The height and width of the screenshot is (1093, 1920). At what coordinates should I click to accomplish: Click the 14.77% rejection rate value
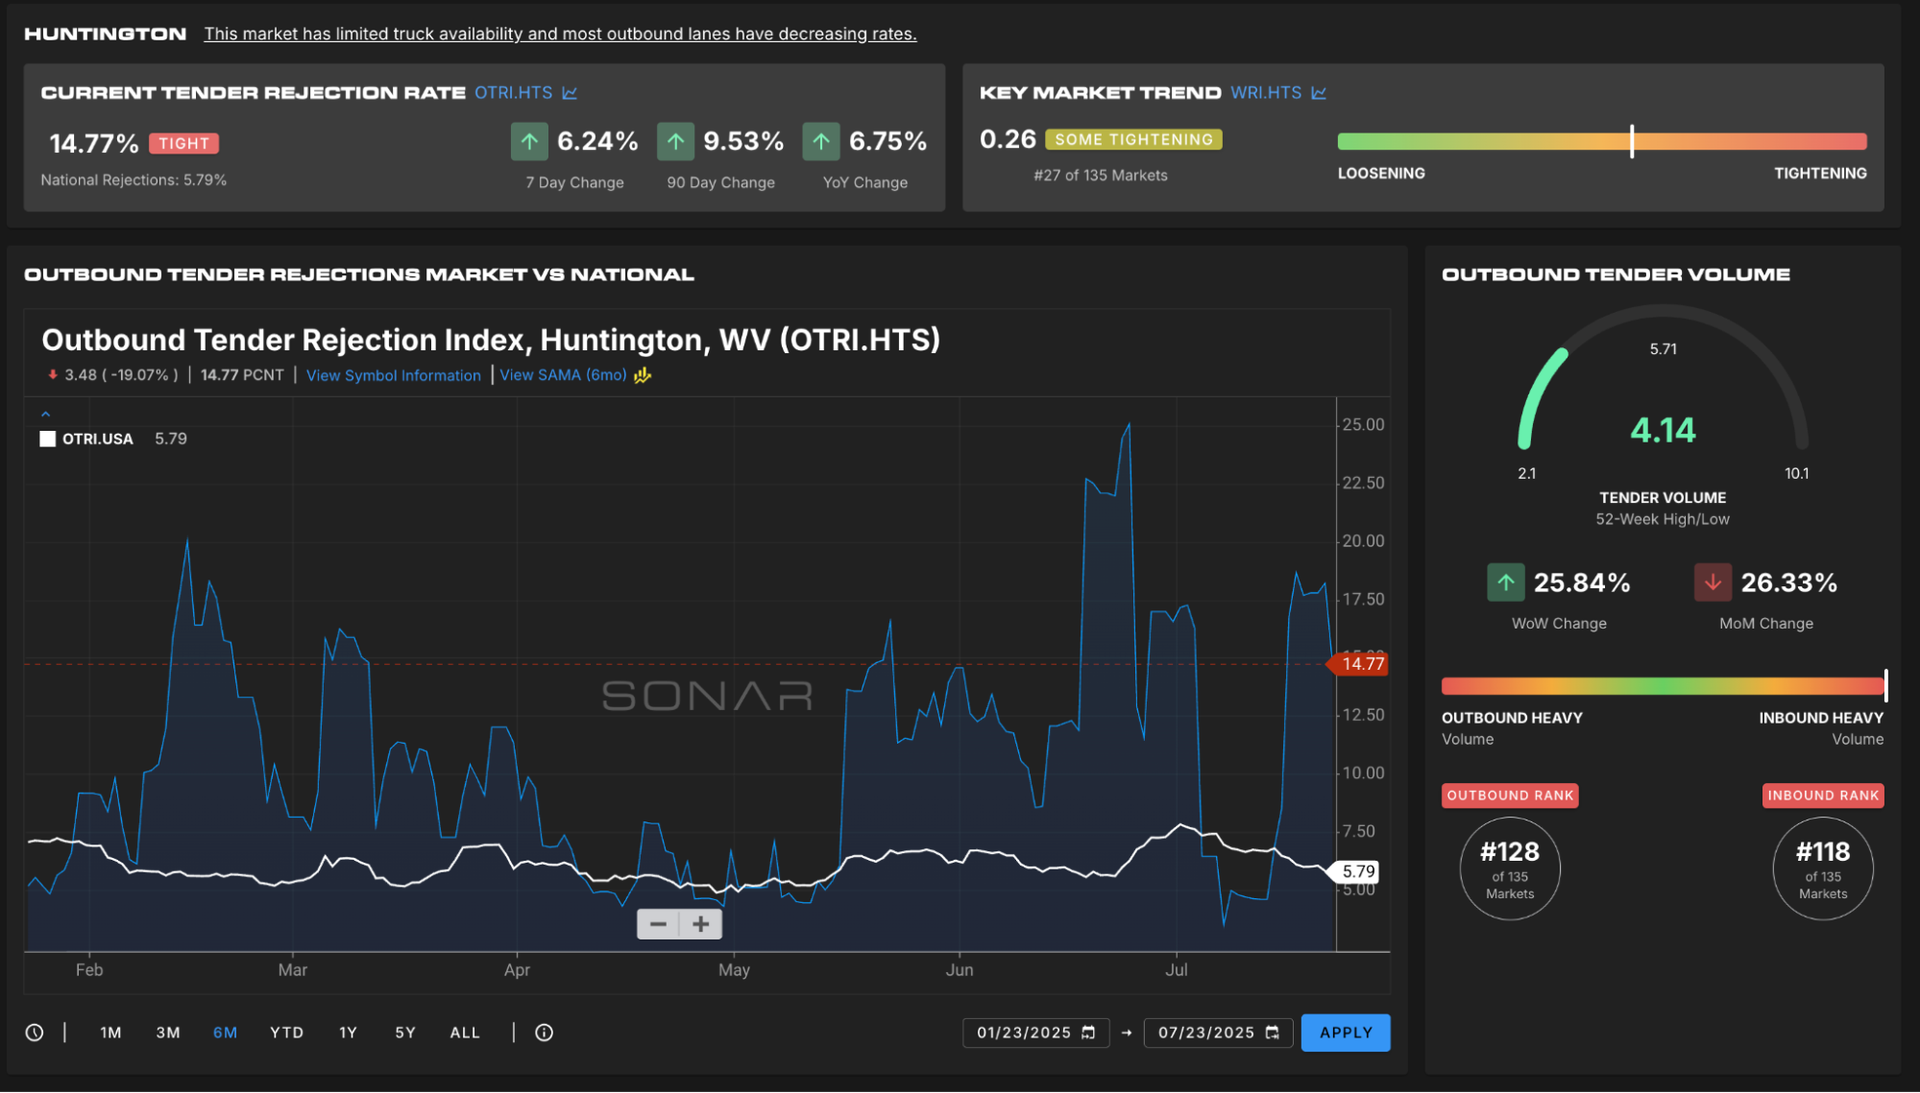coord(94,143)
